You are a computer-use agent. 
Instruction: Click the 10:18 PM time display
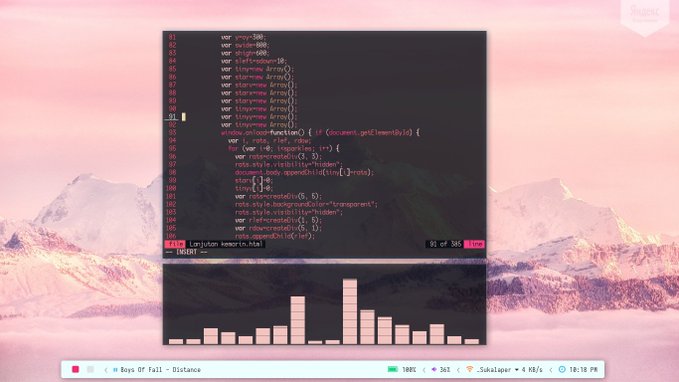583,369
